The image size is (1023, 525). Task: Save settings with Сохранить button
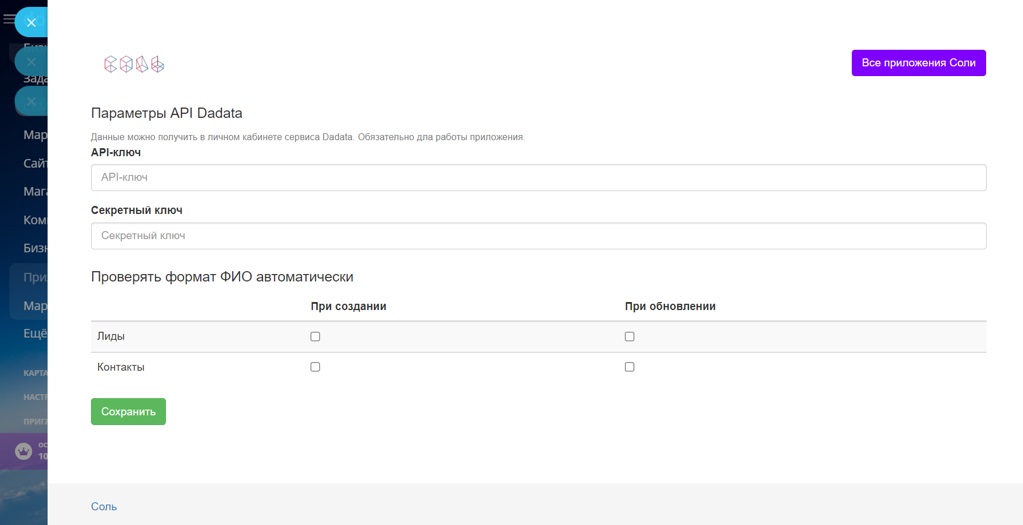pos(128,412)
